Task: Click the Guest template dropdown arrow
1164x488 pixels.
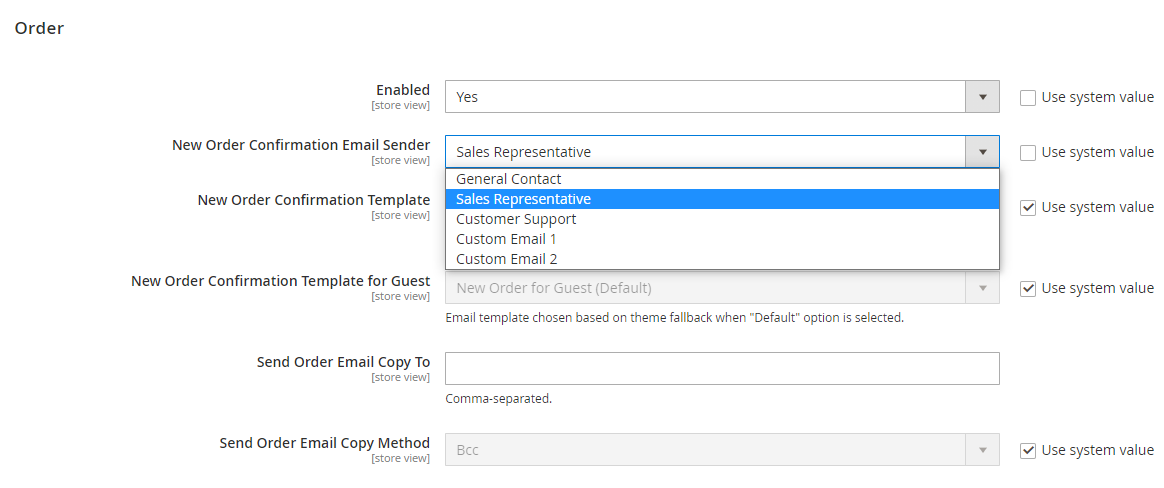Action: click(x=982, y=288)
